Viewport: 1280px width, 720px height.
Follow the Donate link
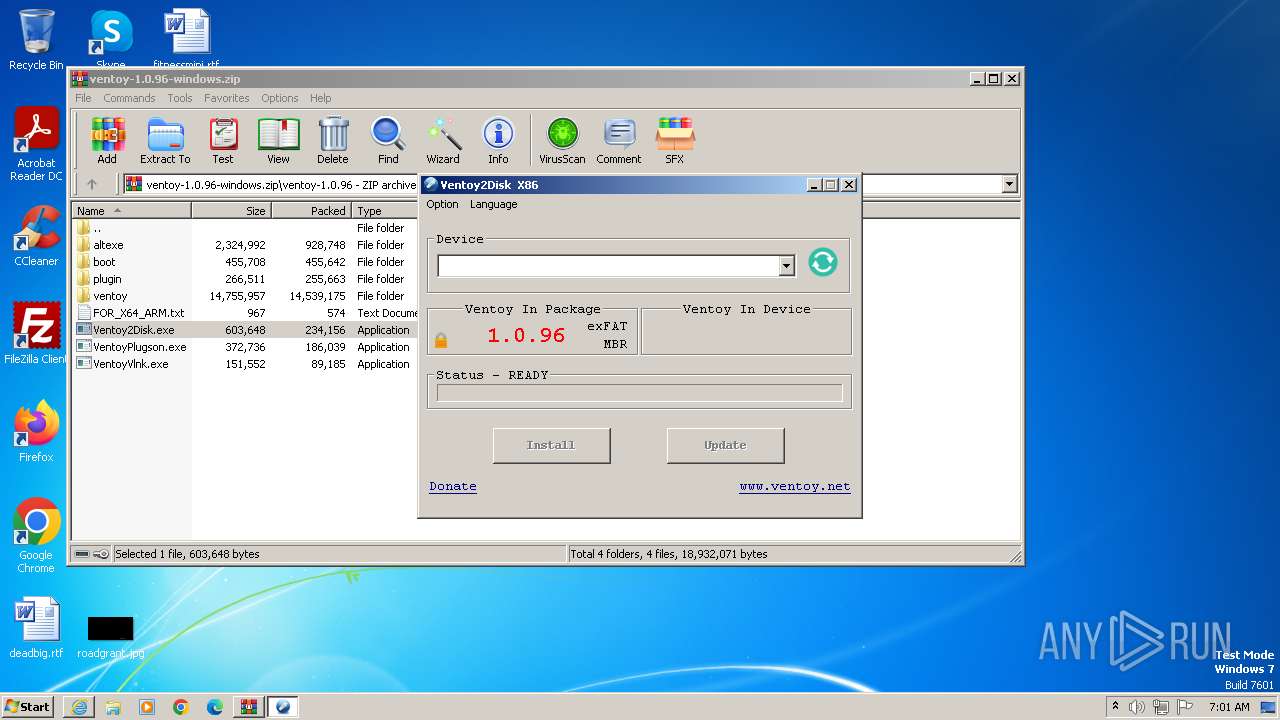pos(453,486)
